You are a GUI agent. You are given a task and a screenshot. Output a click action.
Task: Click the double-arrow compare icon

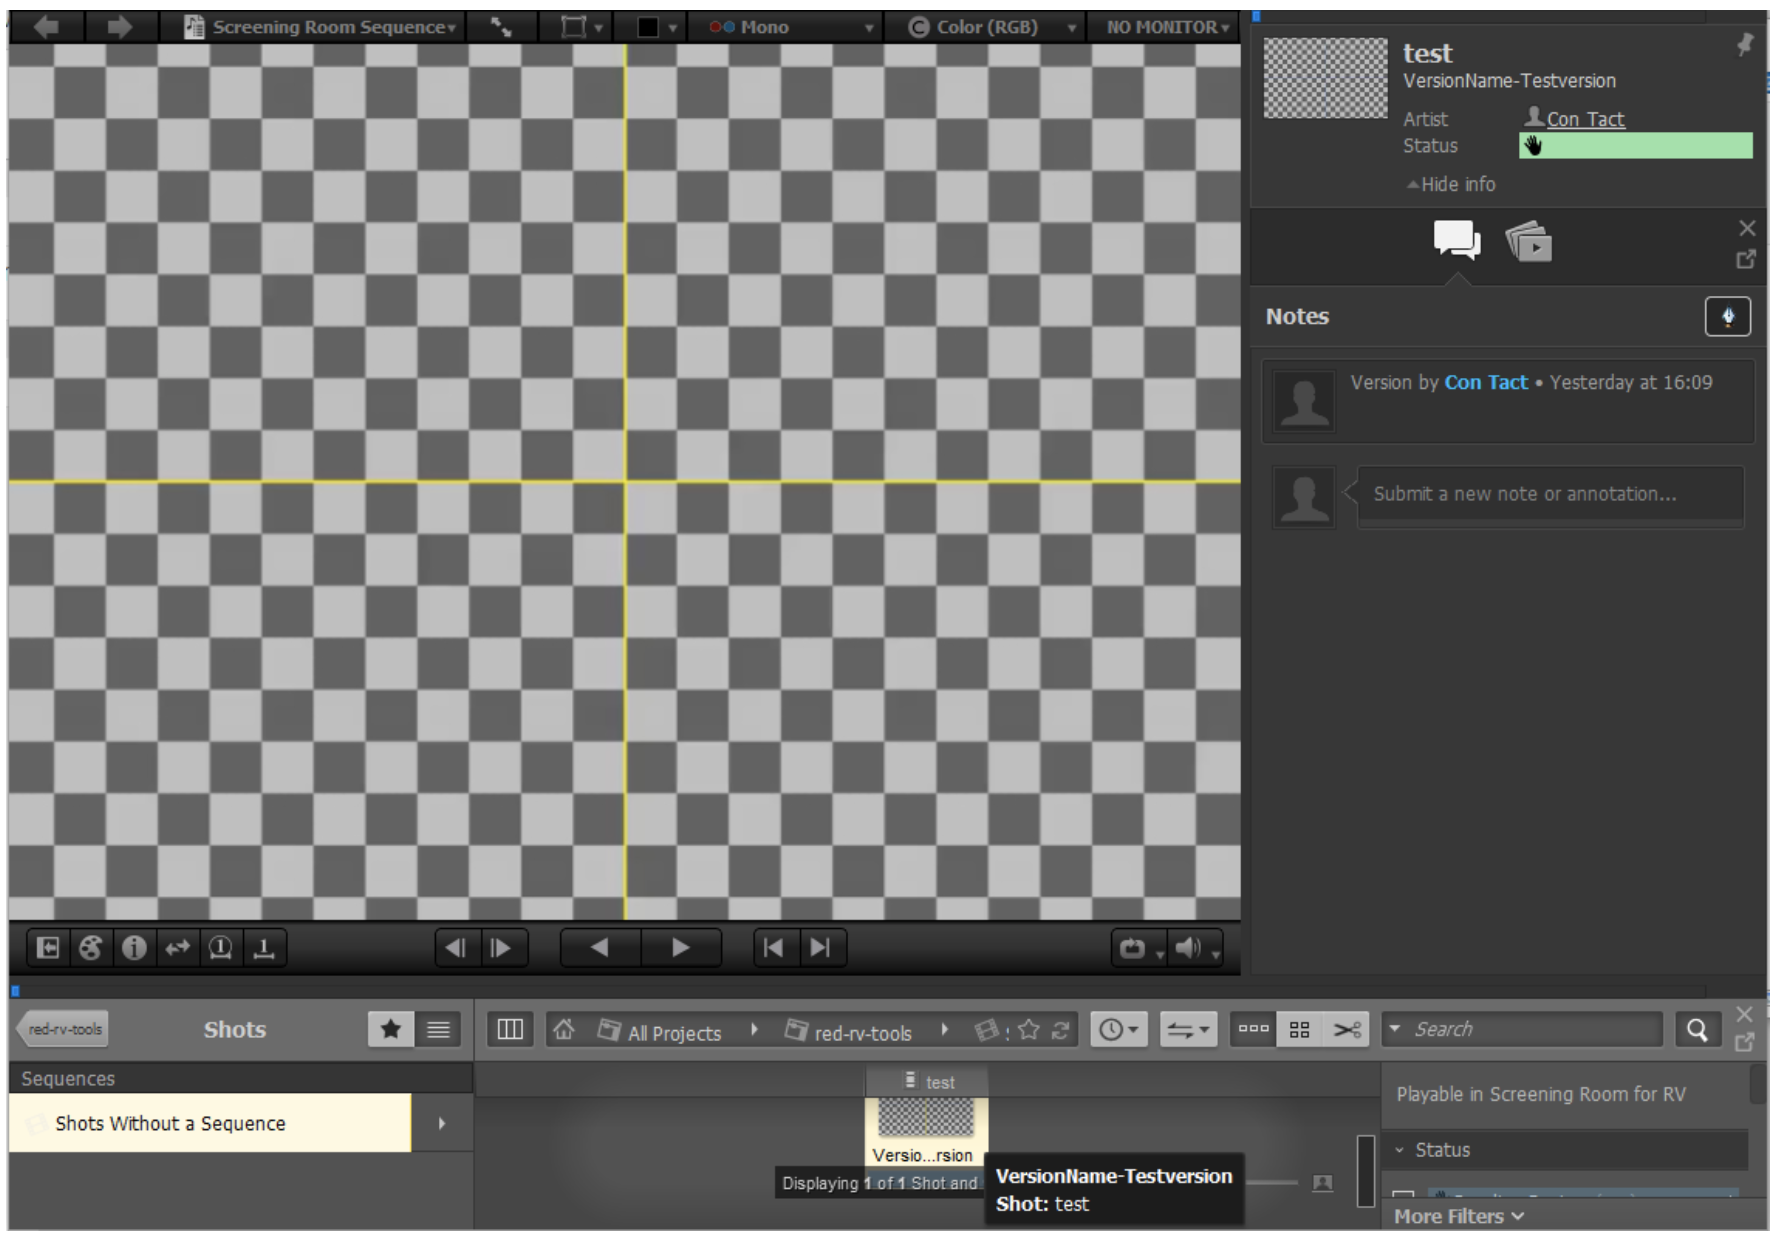178,947
